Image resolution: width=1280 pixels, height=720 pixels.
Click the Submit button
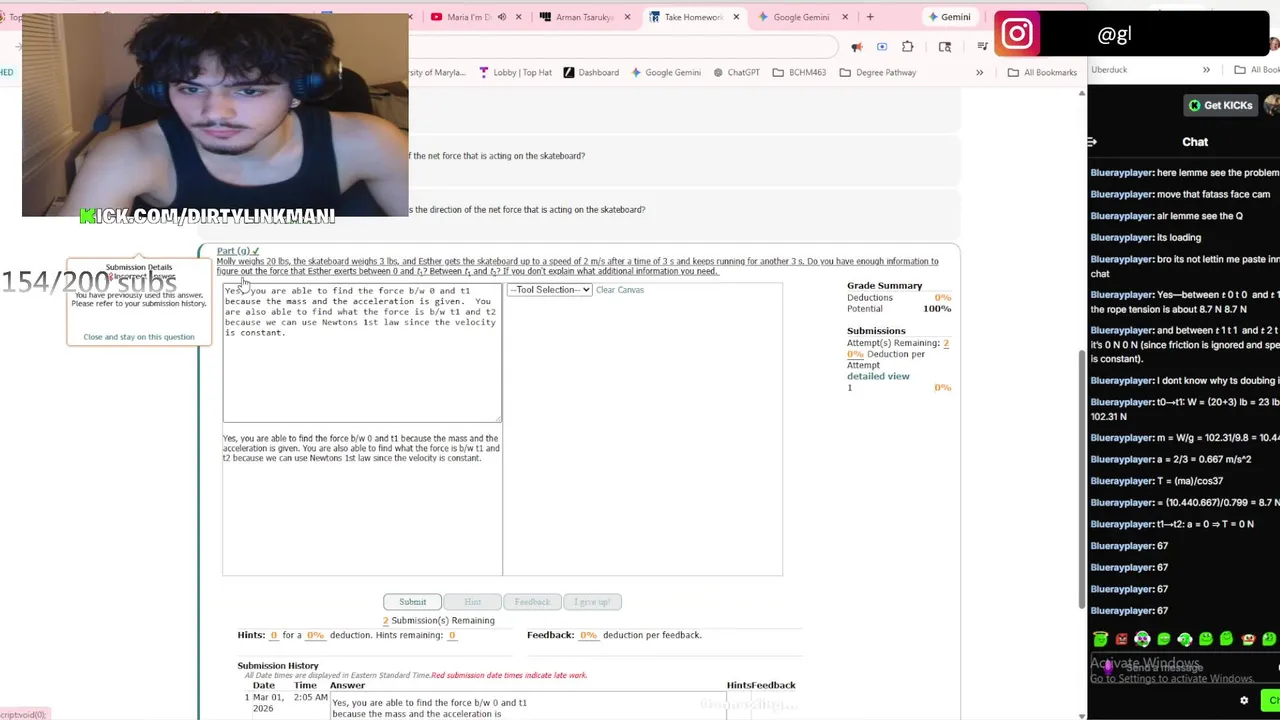(x=412, y=602)
